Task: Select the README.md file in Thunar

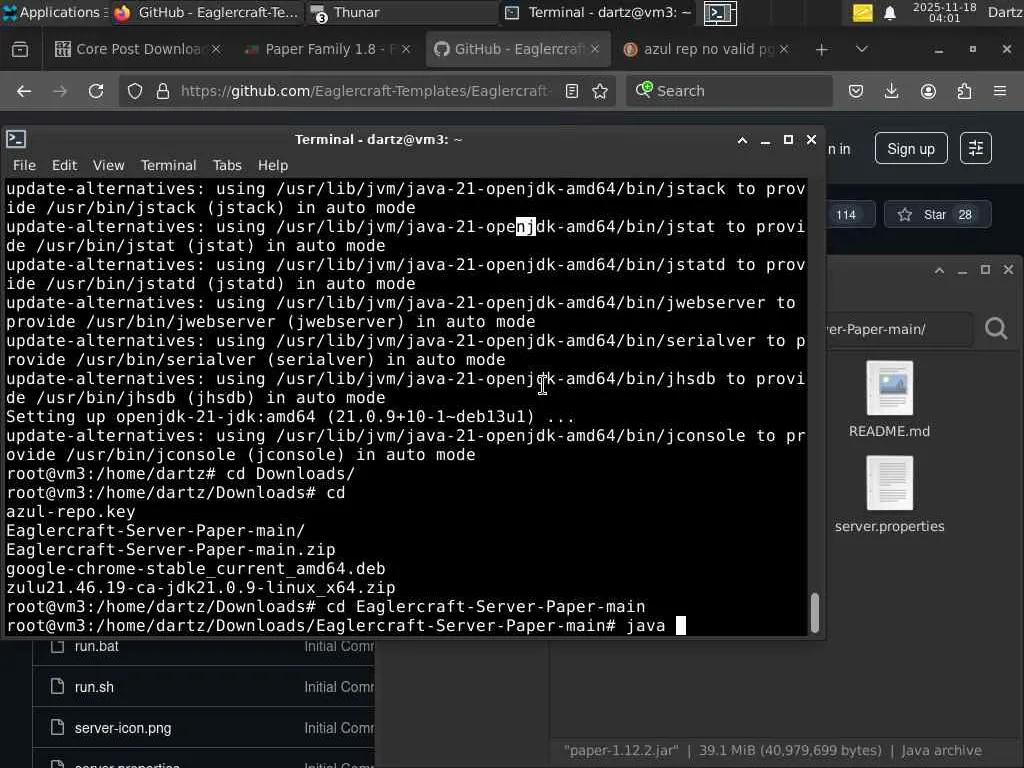Action: 889,400
